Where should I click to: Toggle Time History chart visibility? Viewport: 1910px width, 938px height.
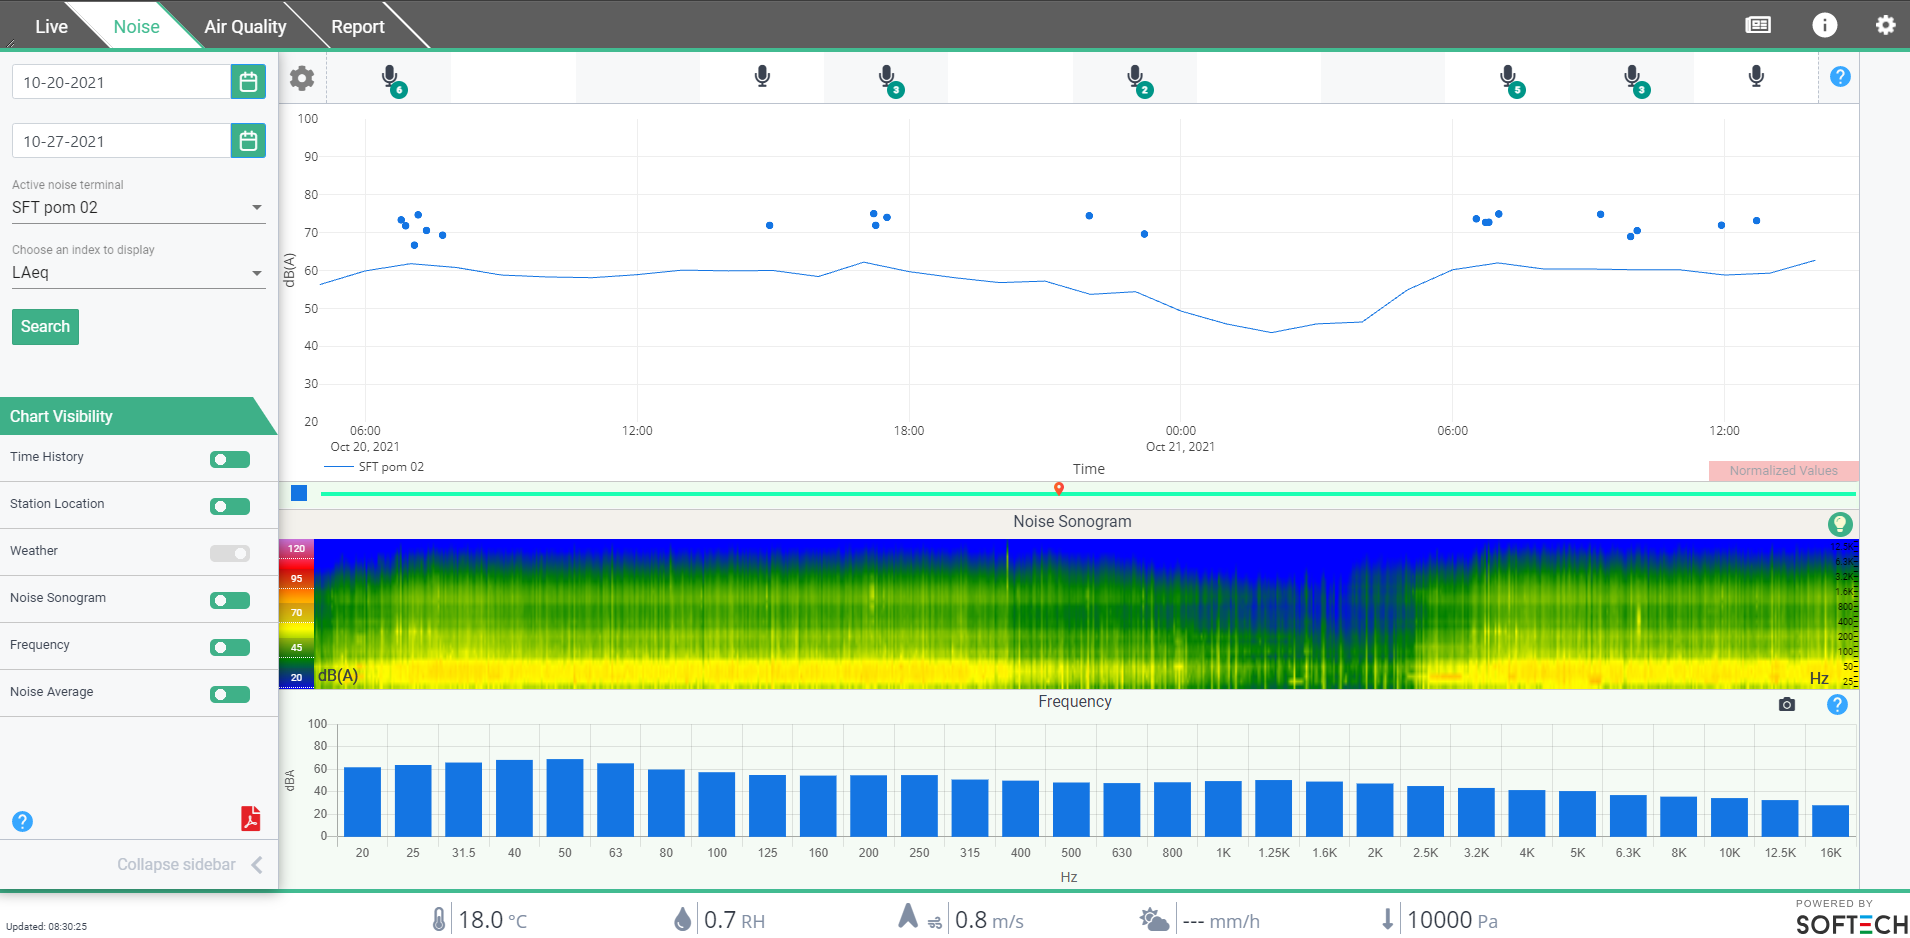230,459
